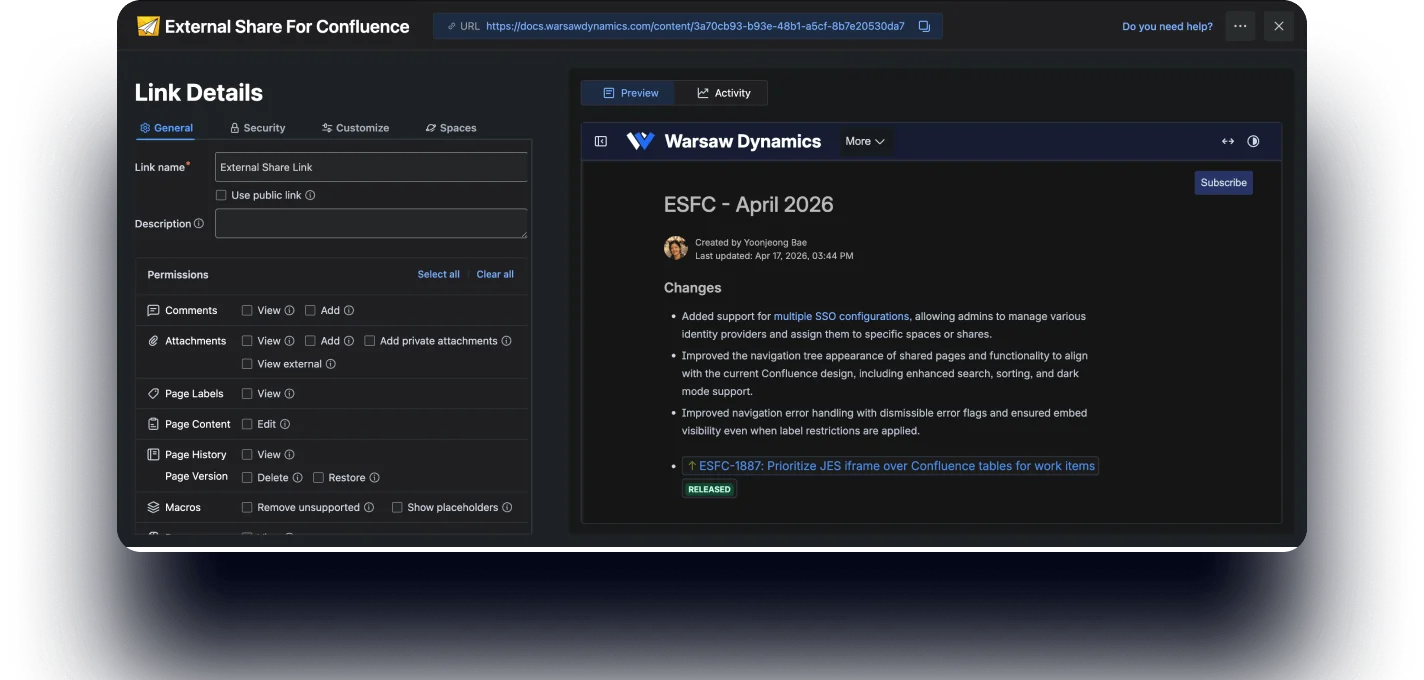1424x680 pixels.
Task: Open the ESFC-1887 work item link
Action: click(890, 466)
